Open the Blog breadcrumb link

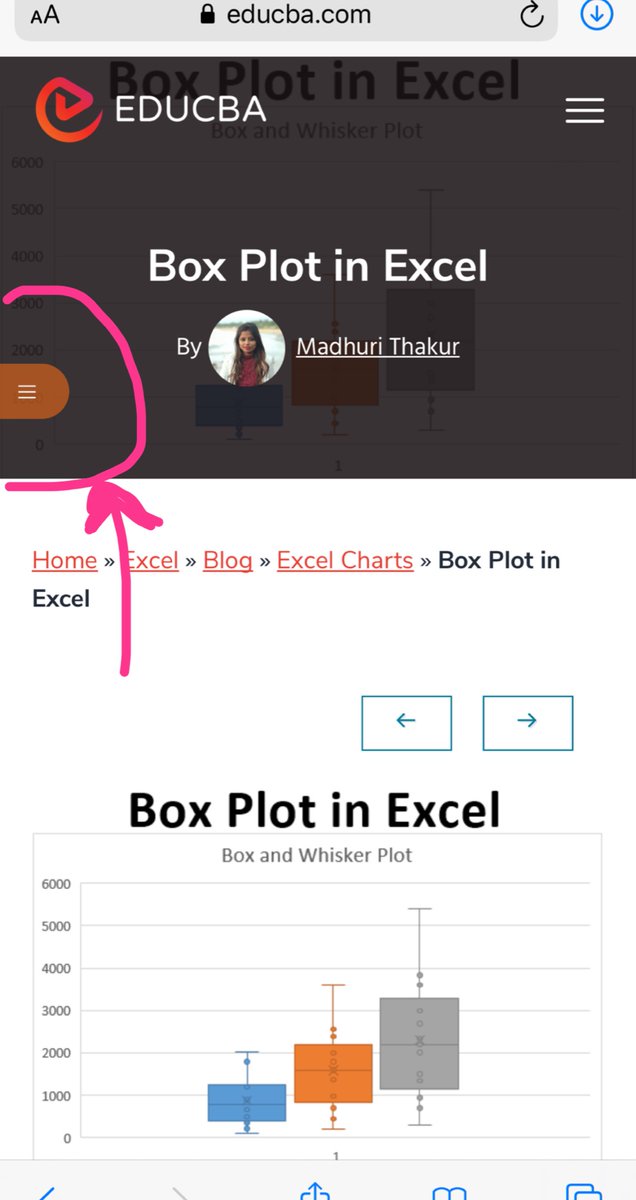click(227, 560)
